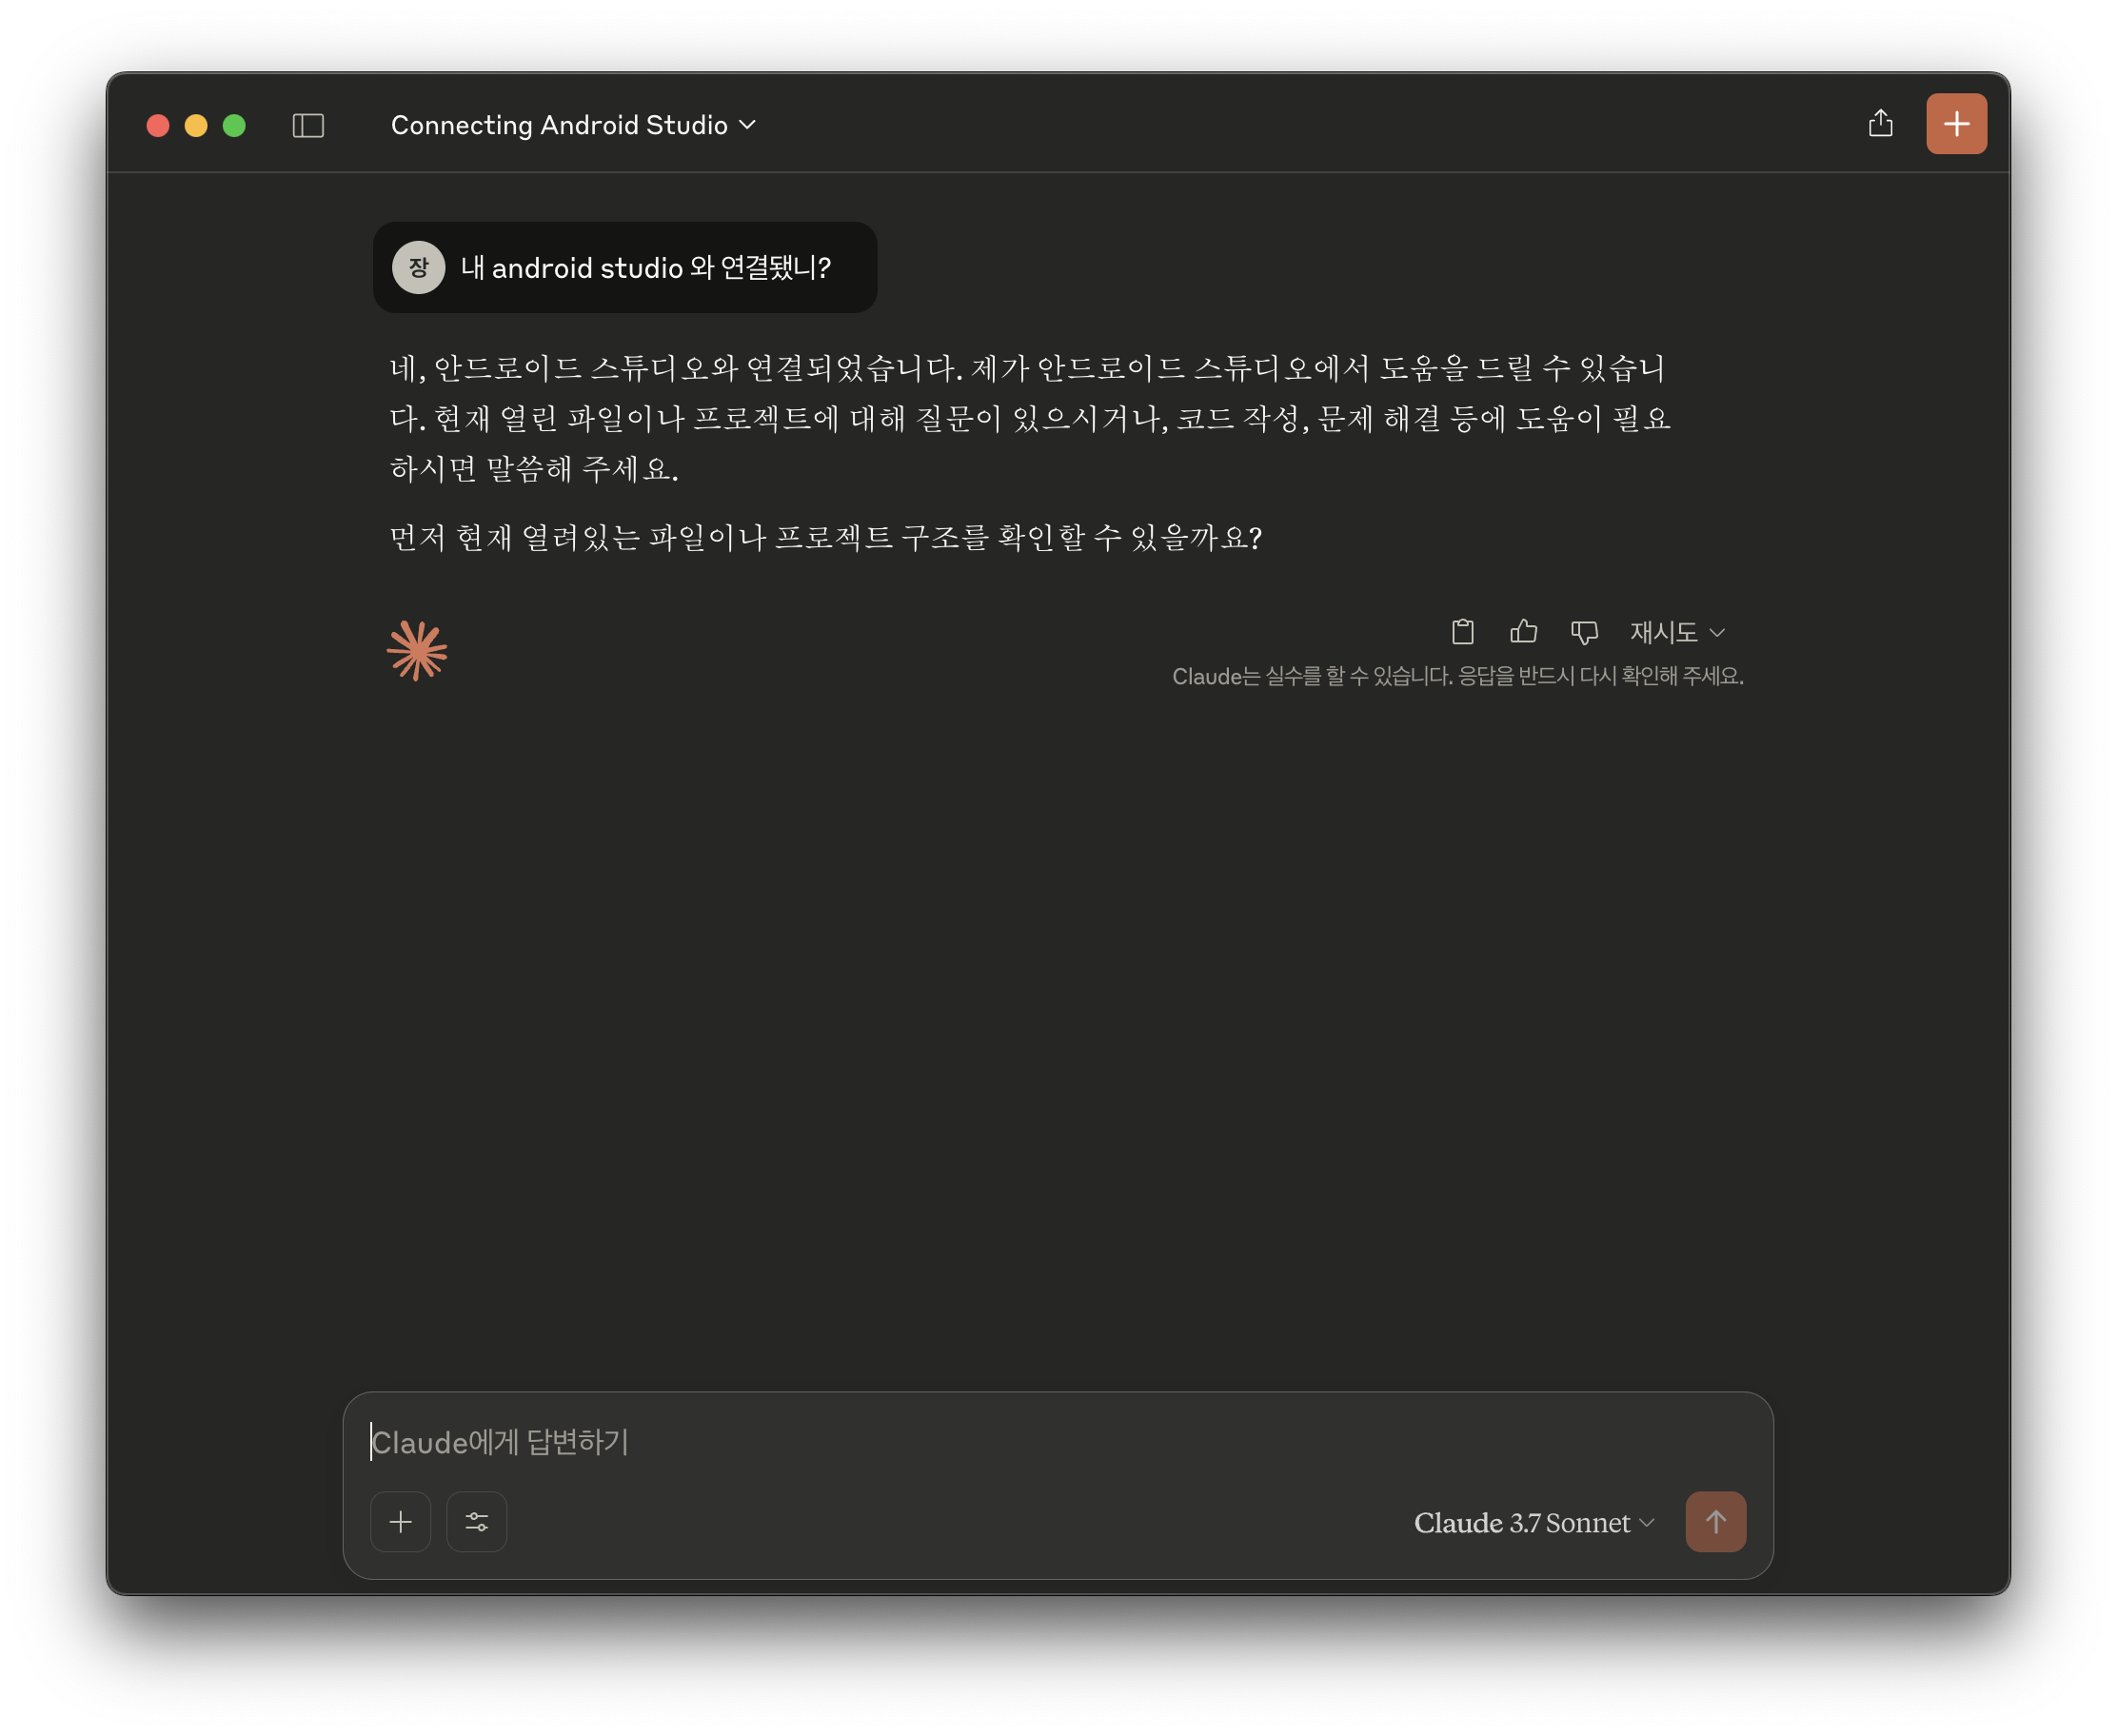Viewport: 2117px width, 1736px height.
Task: Open the Connecting Android Studio title dropdown
Action: point(573,125)
